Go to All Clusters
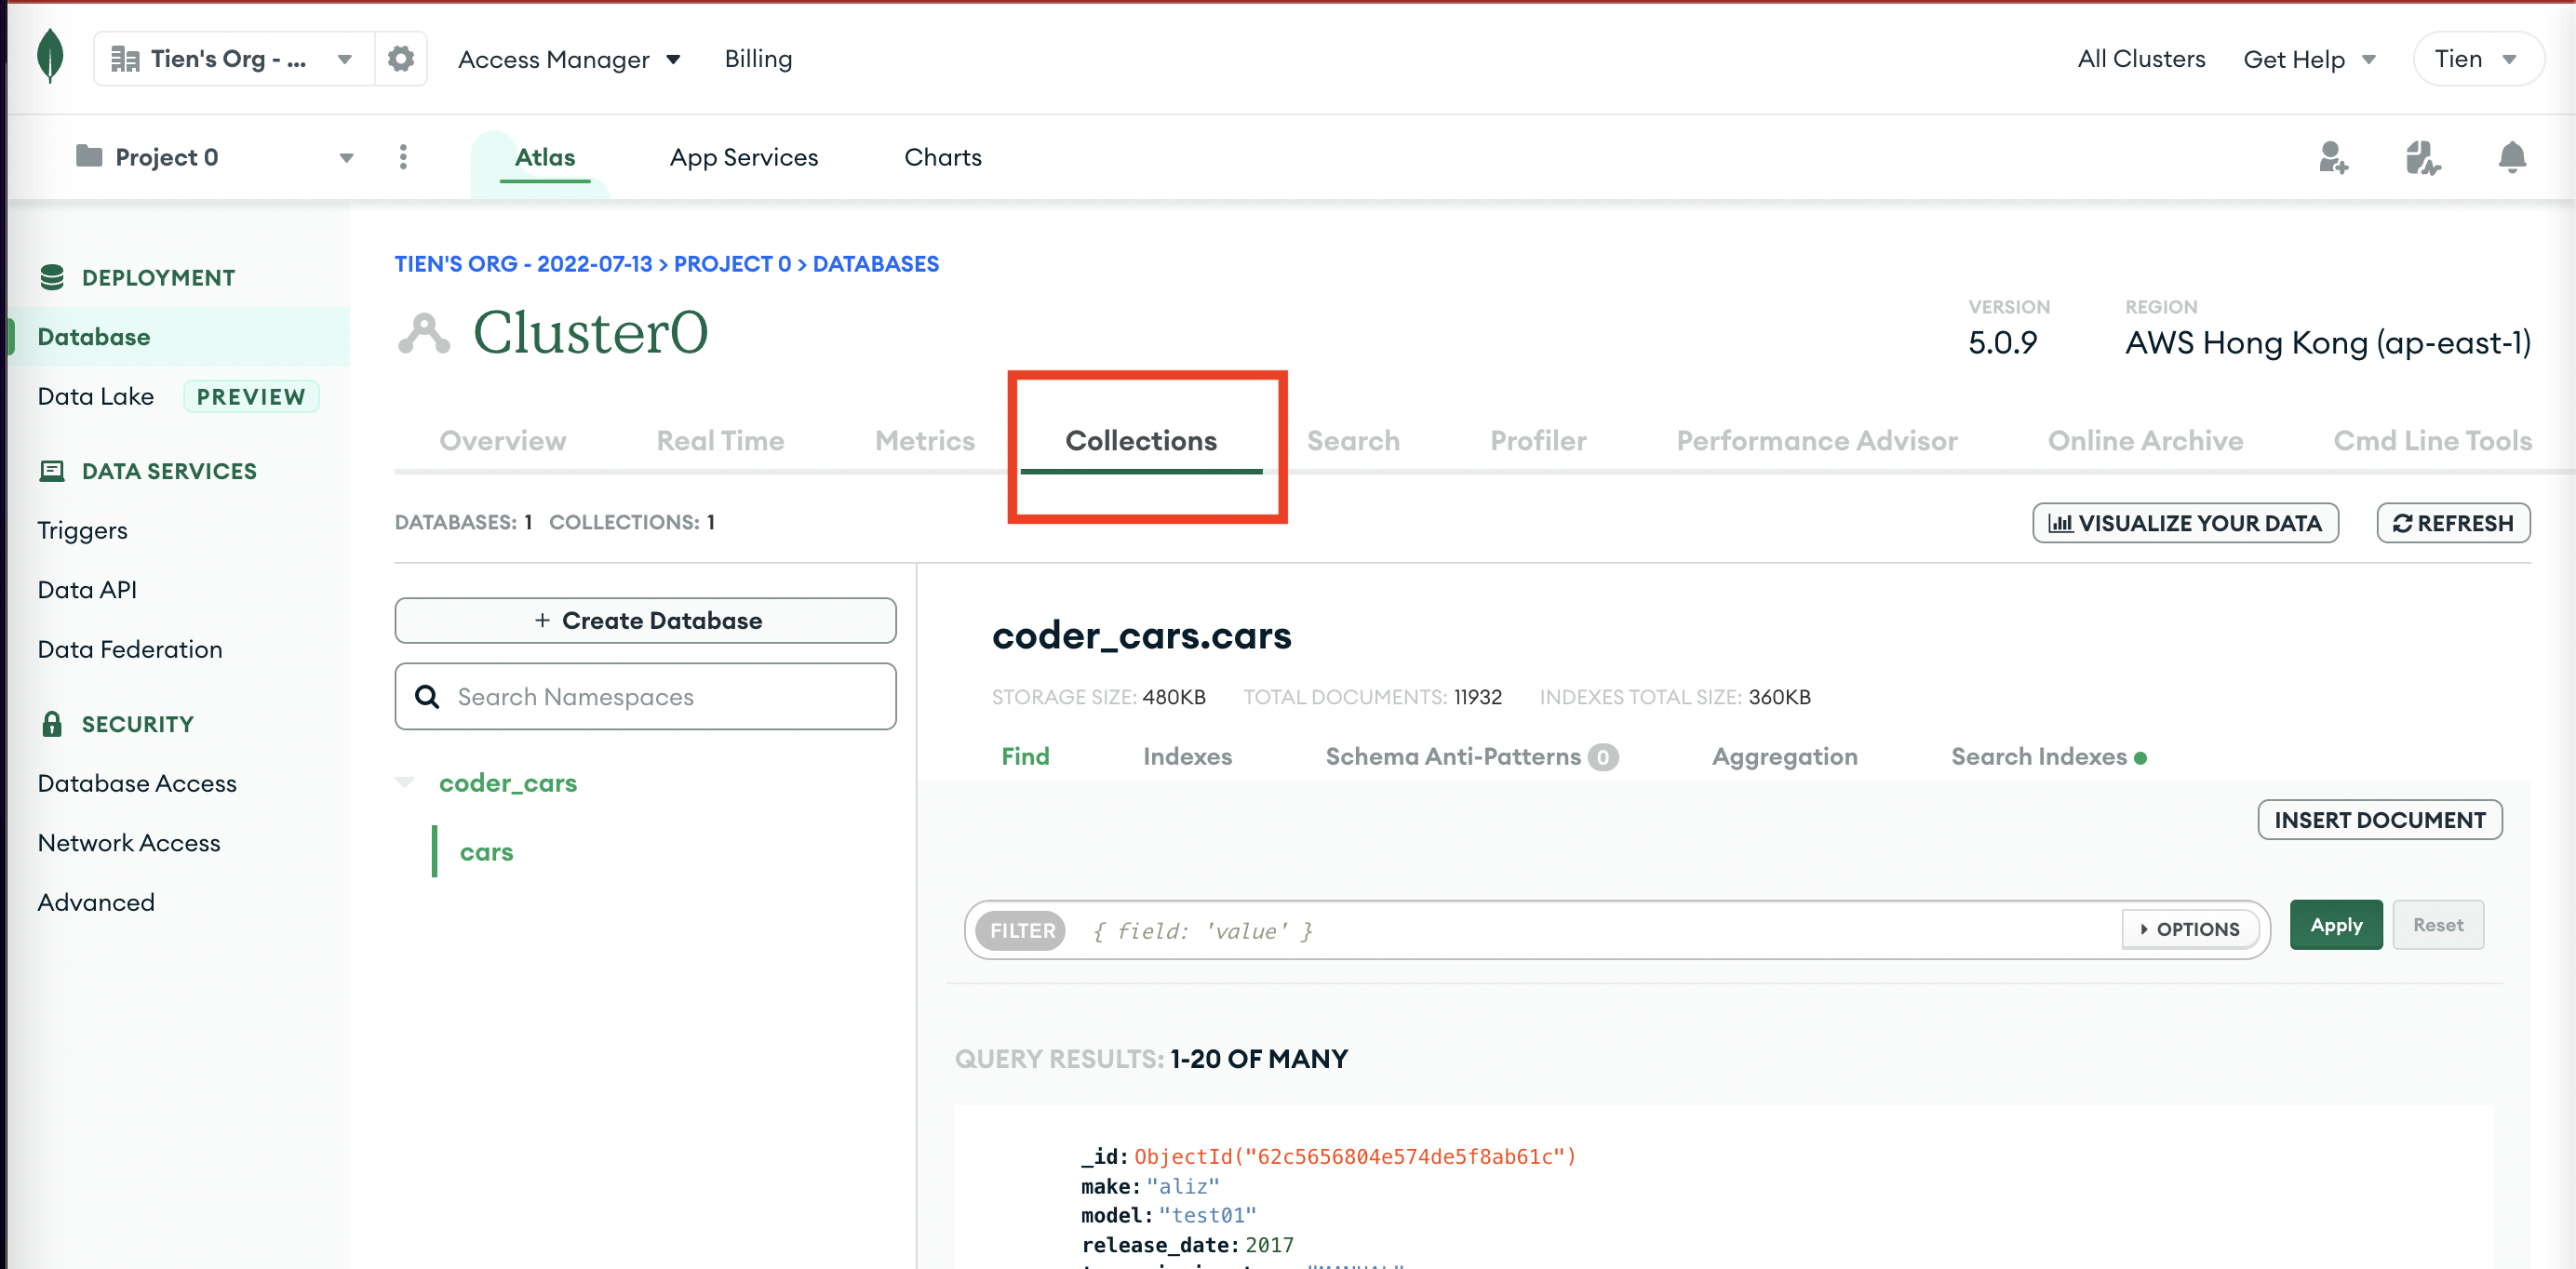The height and width of the screenshot is (1269, 2576). point(2141,59)
